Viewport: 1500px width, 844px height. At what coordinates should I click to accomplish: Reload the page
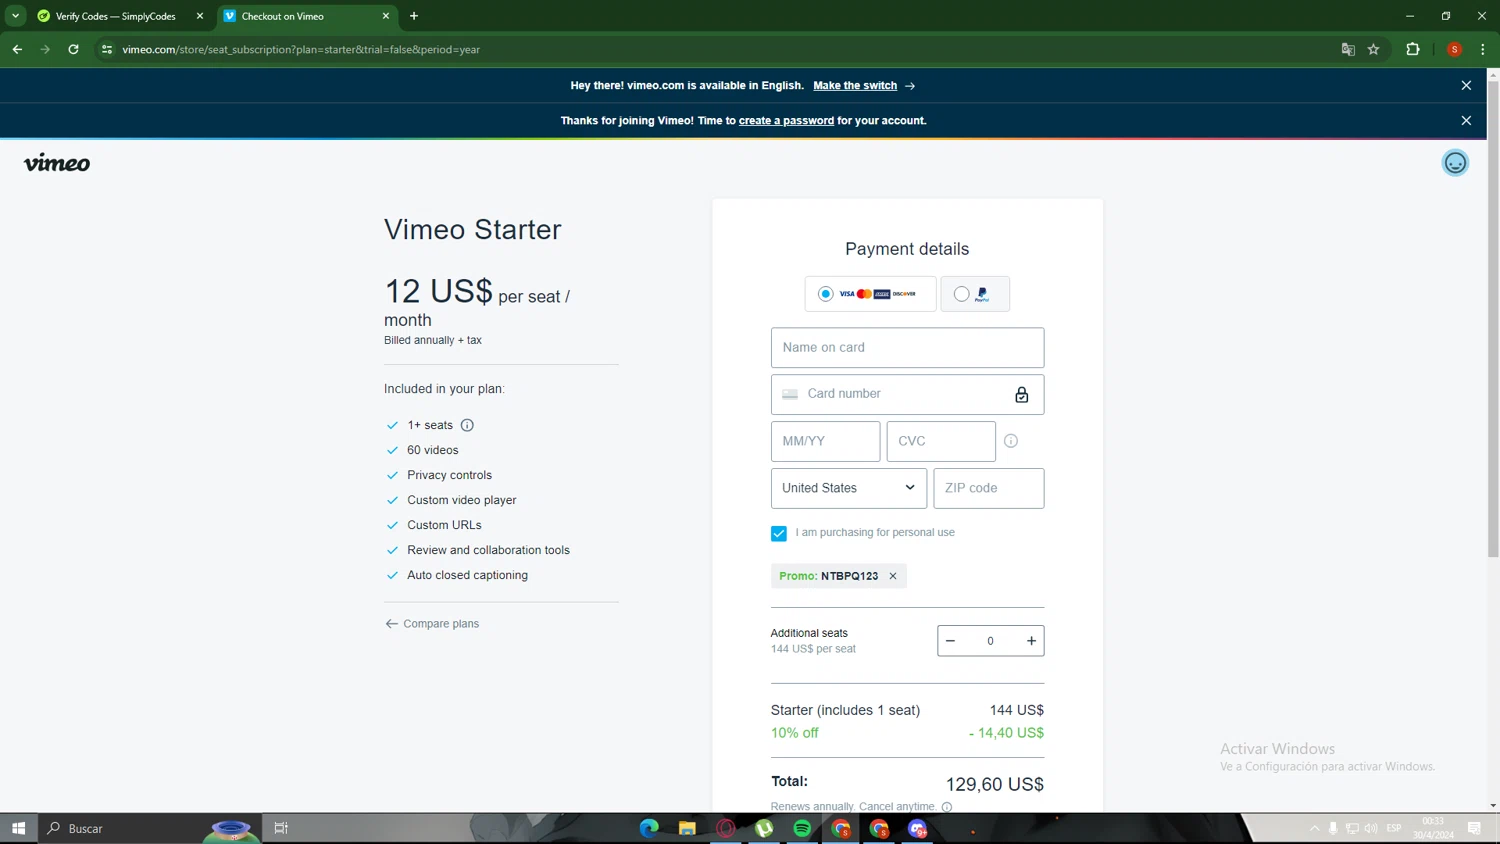tap(73, 49)
